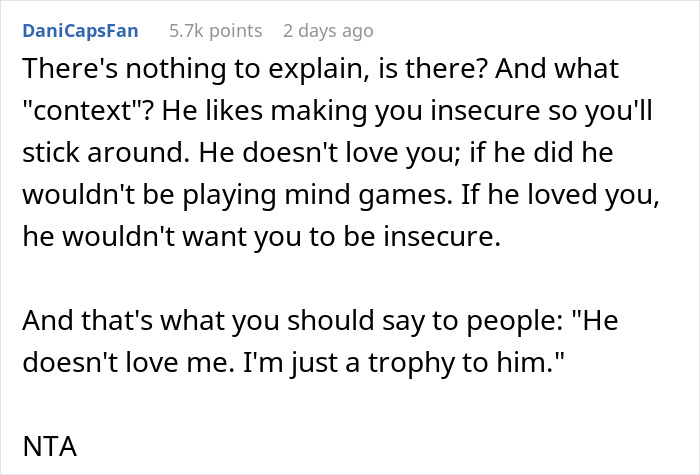This screenshot has height=475, width=700.
Task: Click the '2 days ago' timestamp
Action: [328, 31]
